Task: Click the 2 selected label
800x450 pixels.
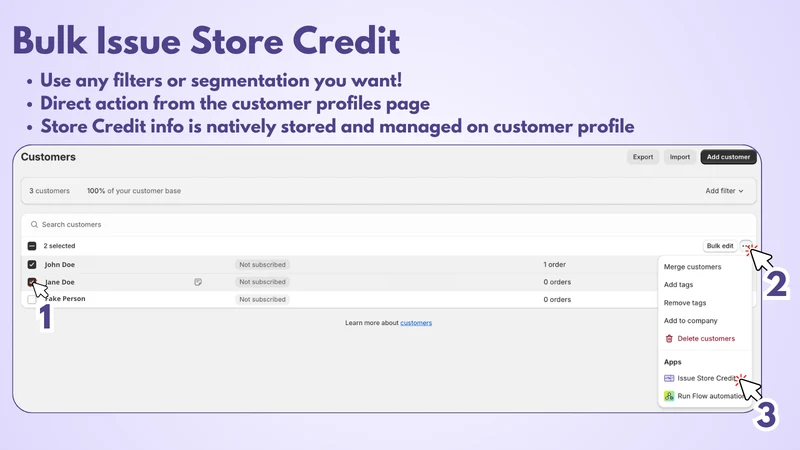Action: click(59, 246)
